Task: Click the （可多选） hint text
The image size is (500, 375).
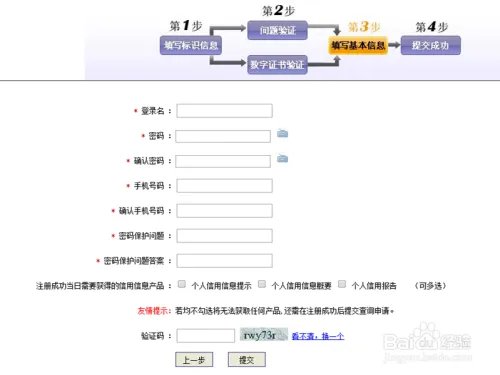Action: point(430,286)
